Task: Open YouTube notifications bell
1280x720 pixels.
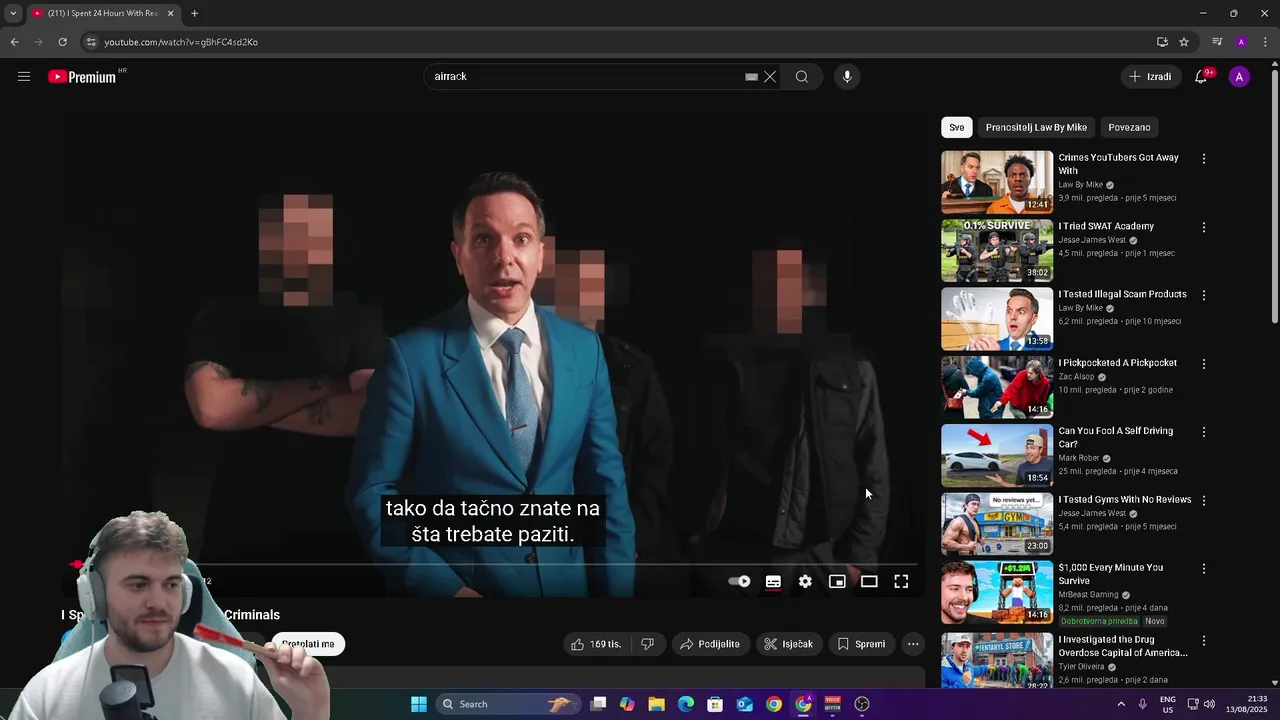Action: click(x=1201, y=77)
